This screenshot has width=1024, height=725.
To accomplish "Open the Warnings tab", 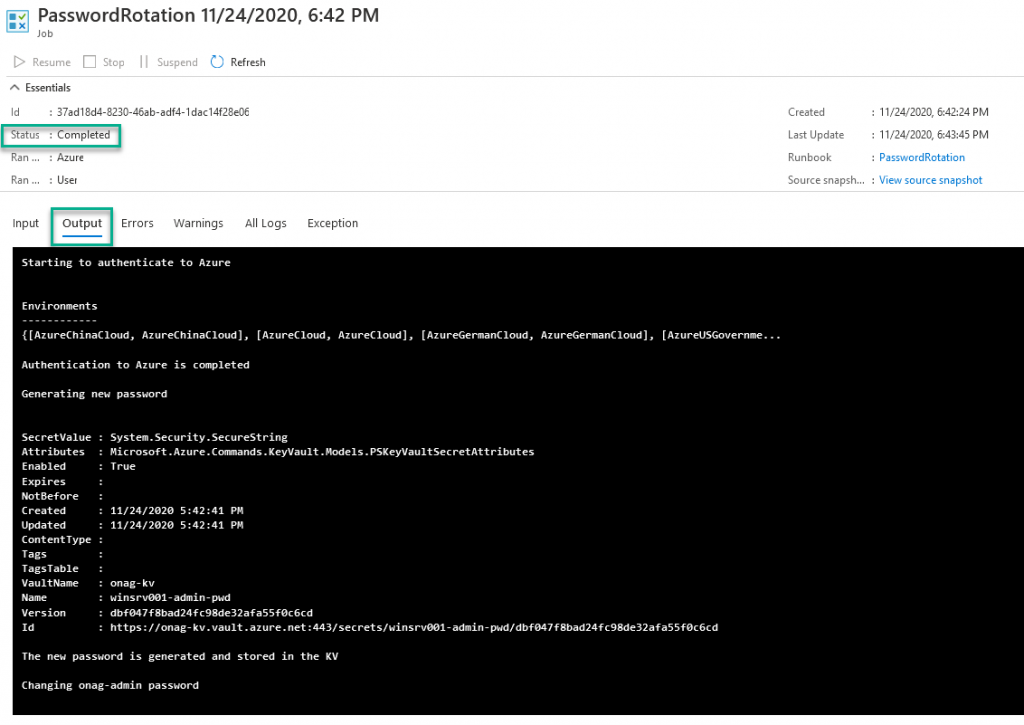I will [x=199, y=223].
